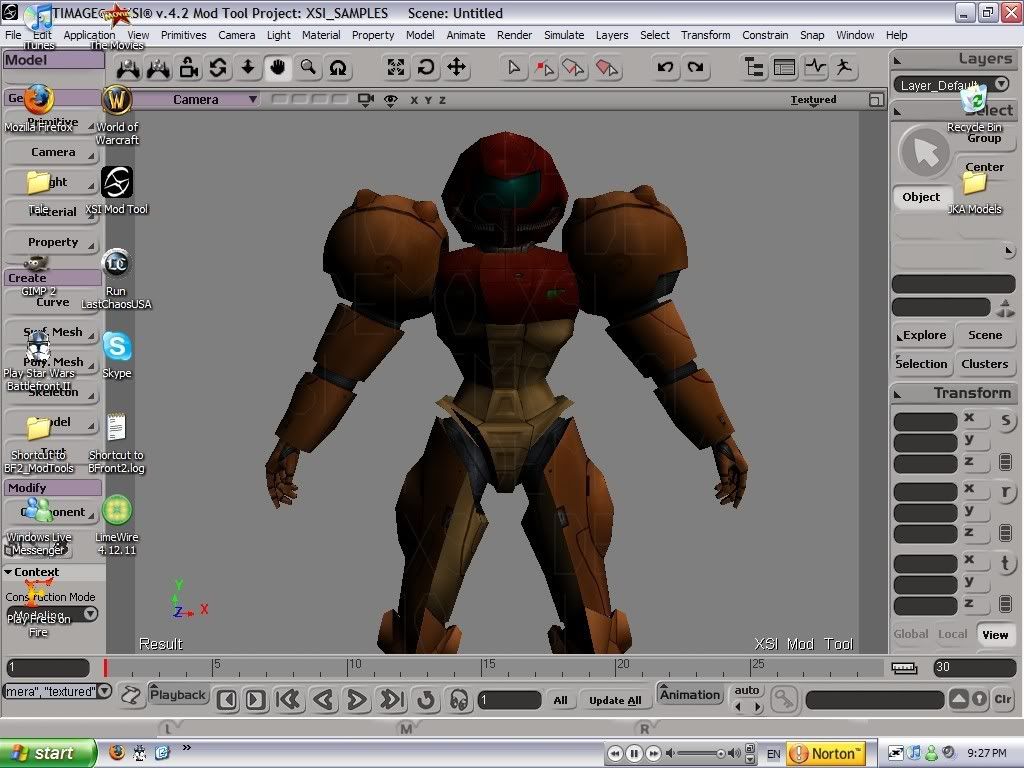Open the Textured display mode menu
The image size is (1024, 768).
(x=813, y=100)
